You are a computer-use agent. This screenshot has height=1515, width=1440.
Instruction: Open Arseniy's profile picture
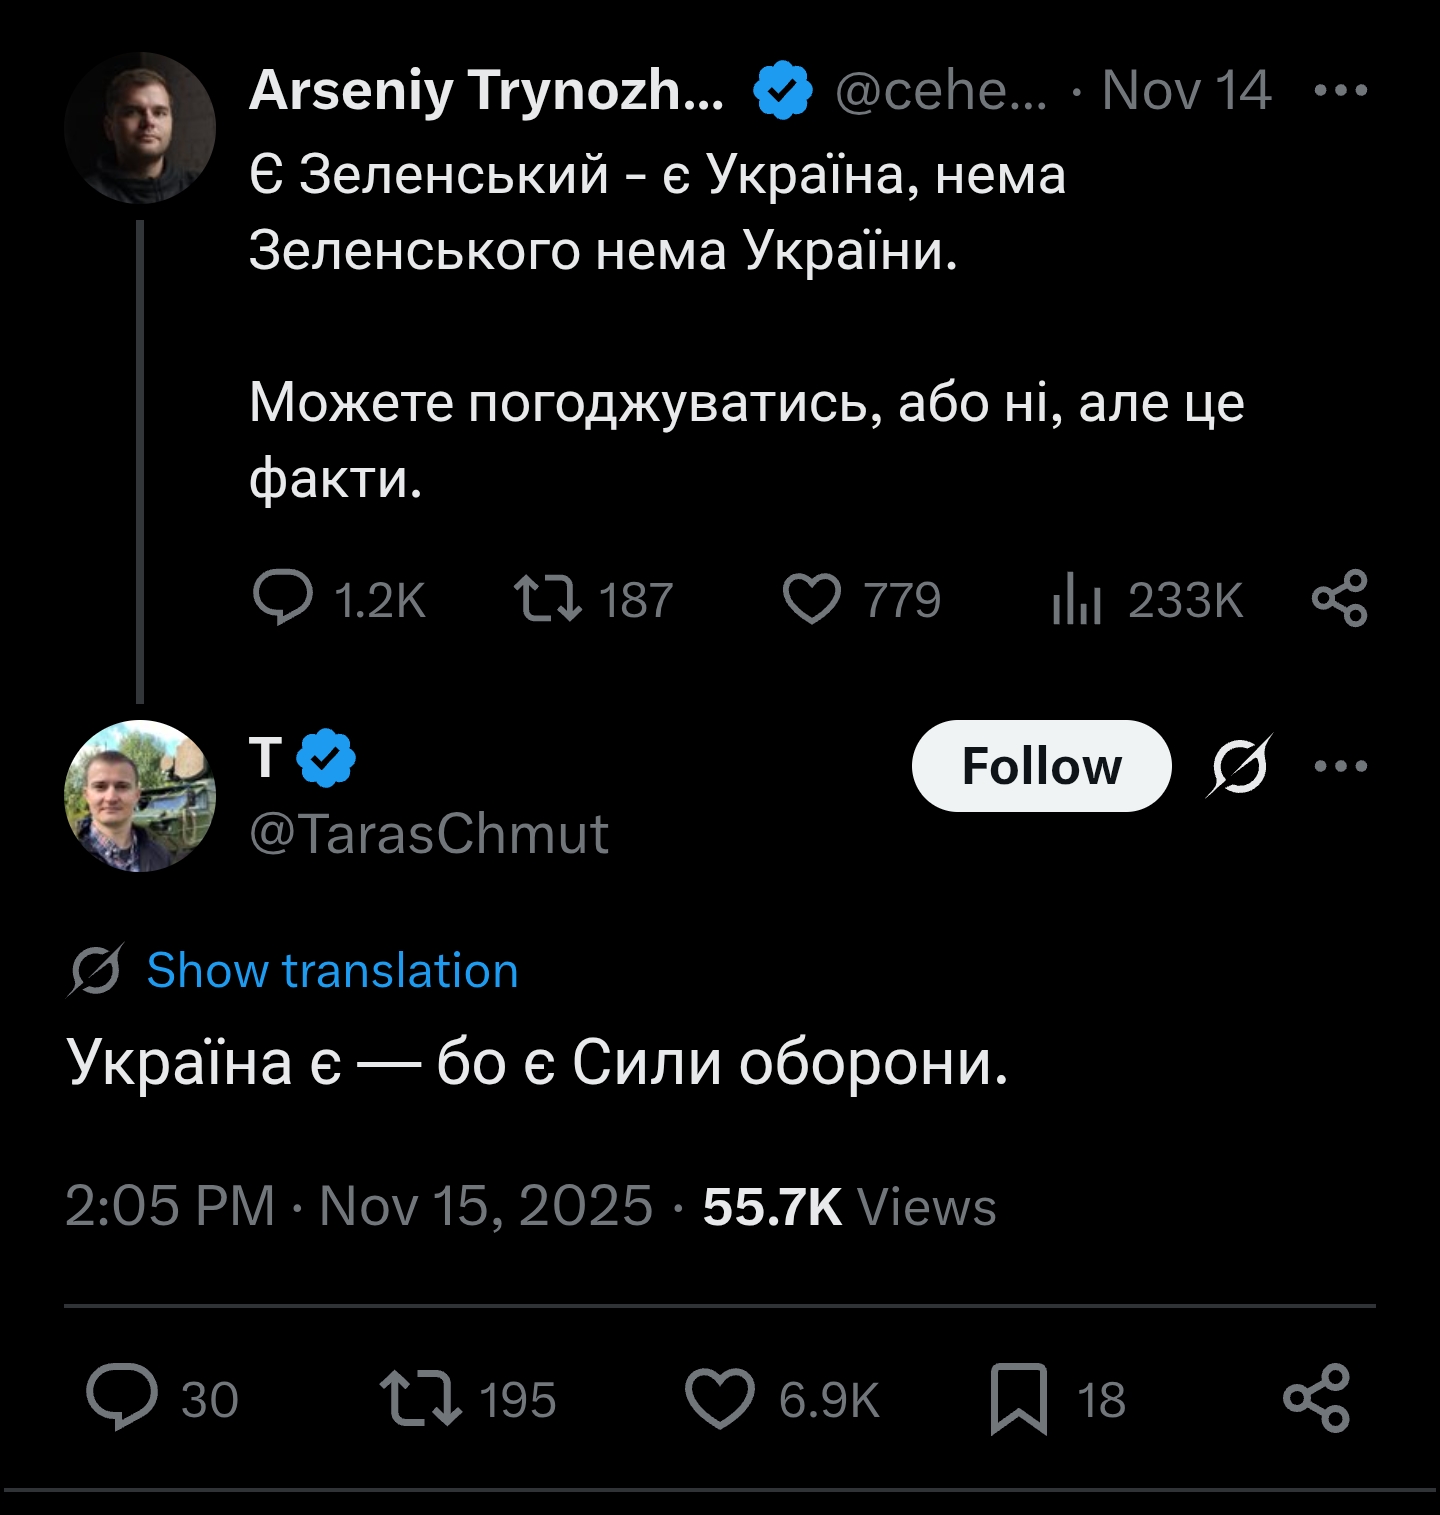140,128
